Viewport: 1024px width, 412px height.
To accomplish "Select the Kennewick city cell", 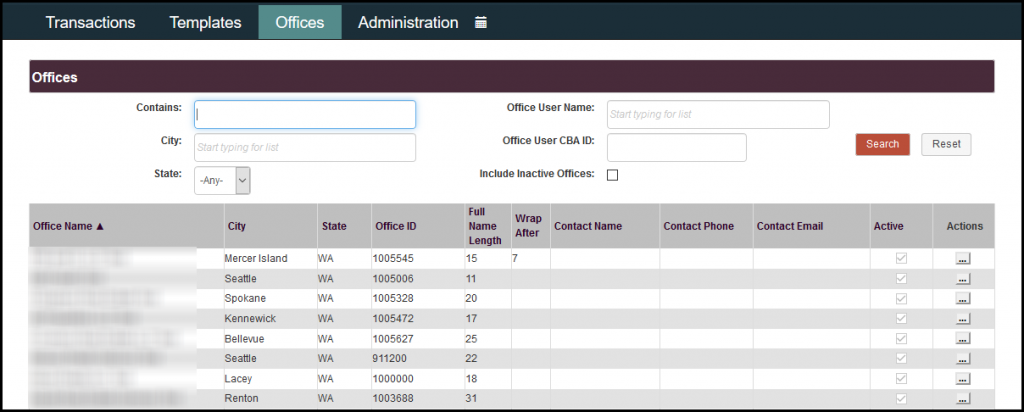I will click(250, 319).
